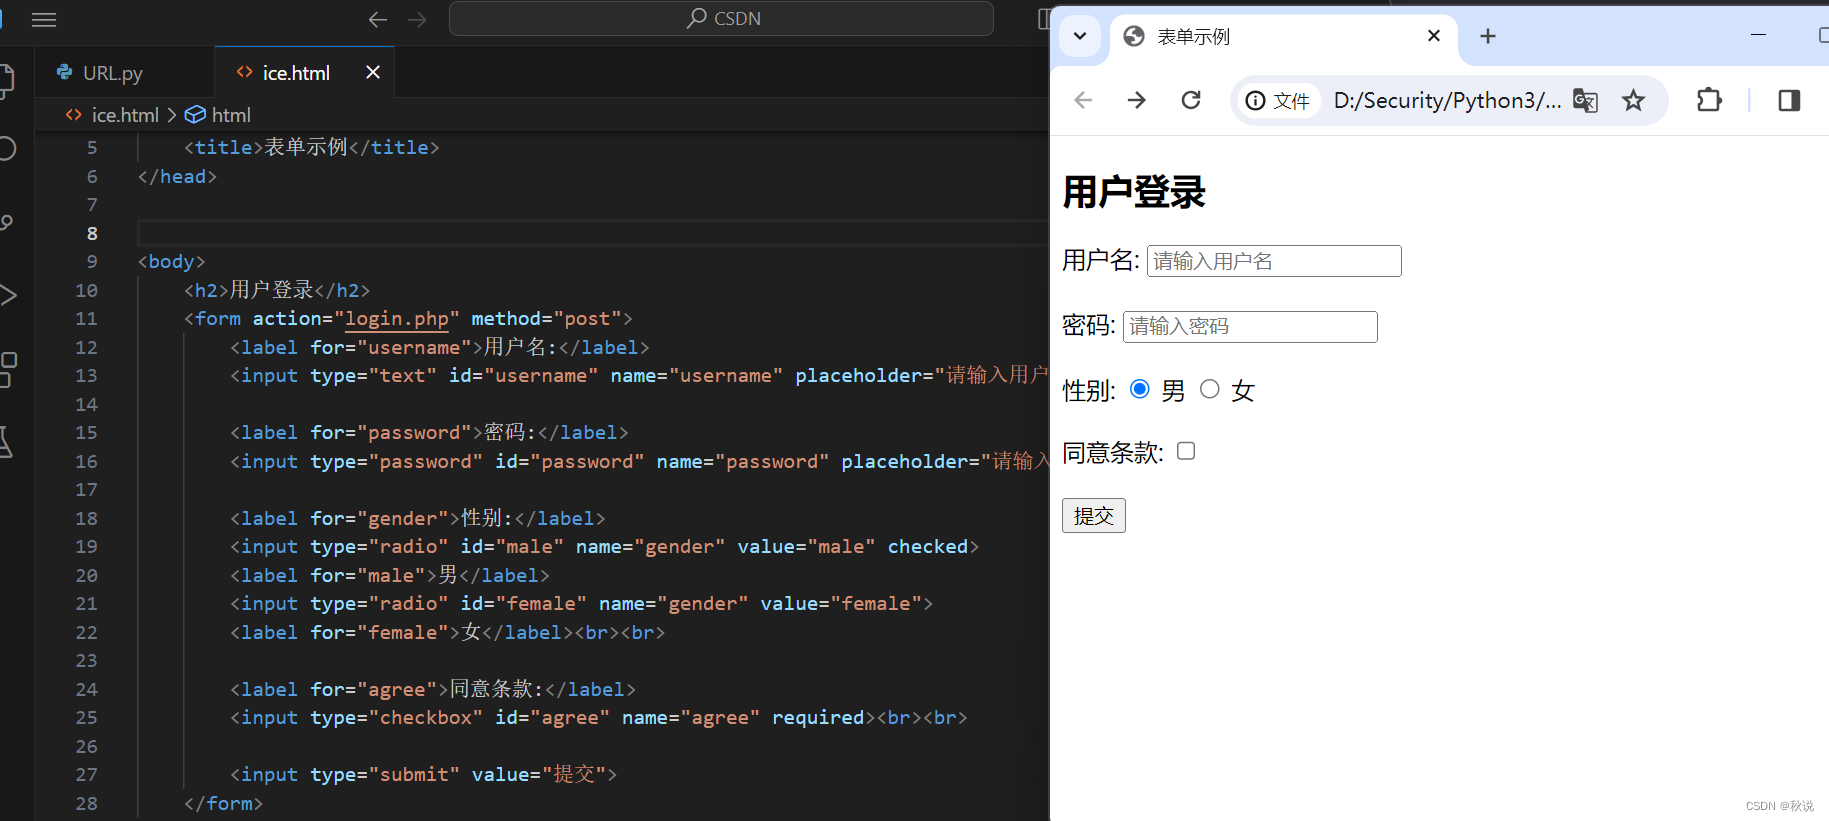Translate this page via translate icon
1829x821 pixels.
(1586, 100)
